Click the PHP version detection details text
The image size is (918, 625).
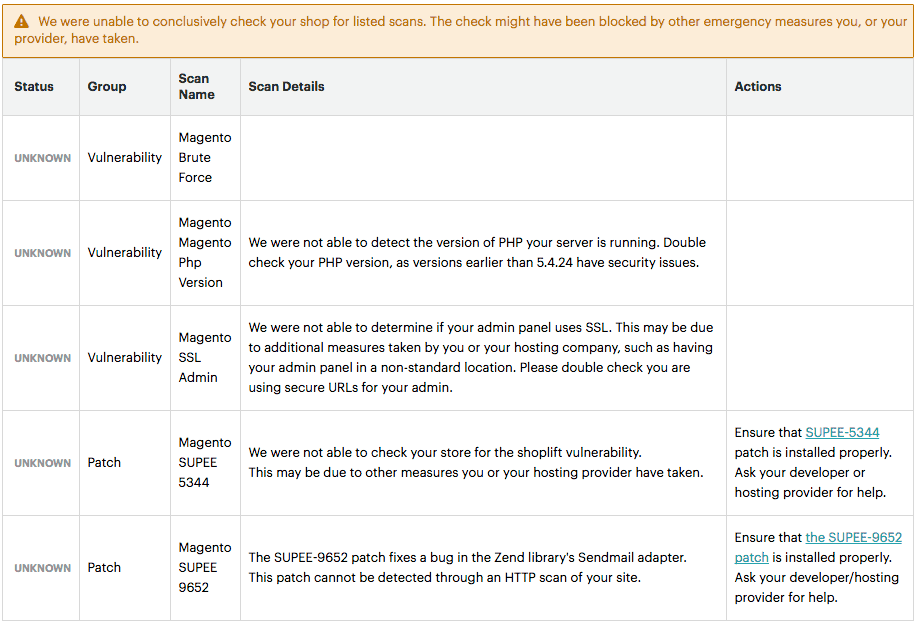[477, 253]
